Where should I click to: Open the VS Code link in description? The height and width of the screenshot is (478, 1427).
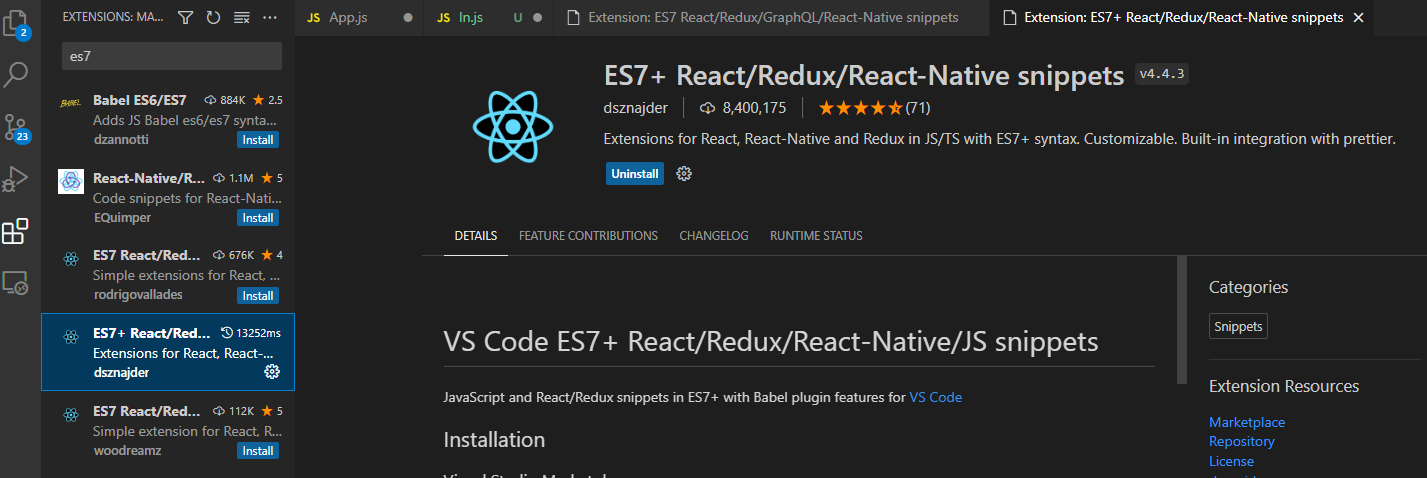tap(936, 397)
